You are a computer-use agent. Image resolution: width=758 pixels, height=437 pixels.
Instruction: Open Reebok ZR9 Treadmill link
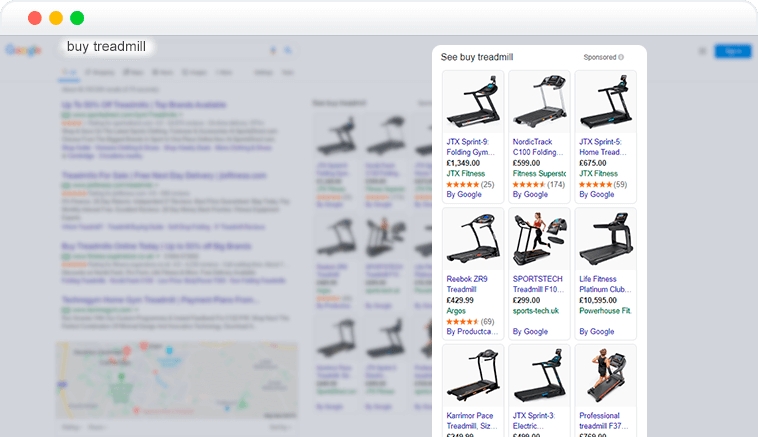(467, 284)
